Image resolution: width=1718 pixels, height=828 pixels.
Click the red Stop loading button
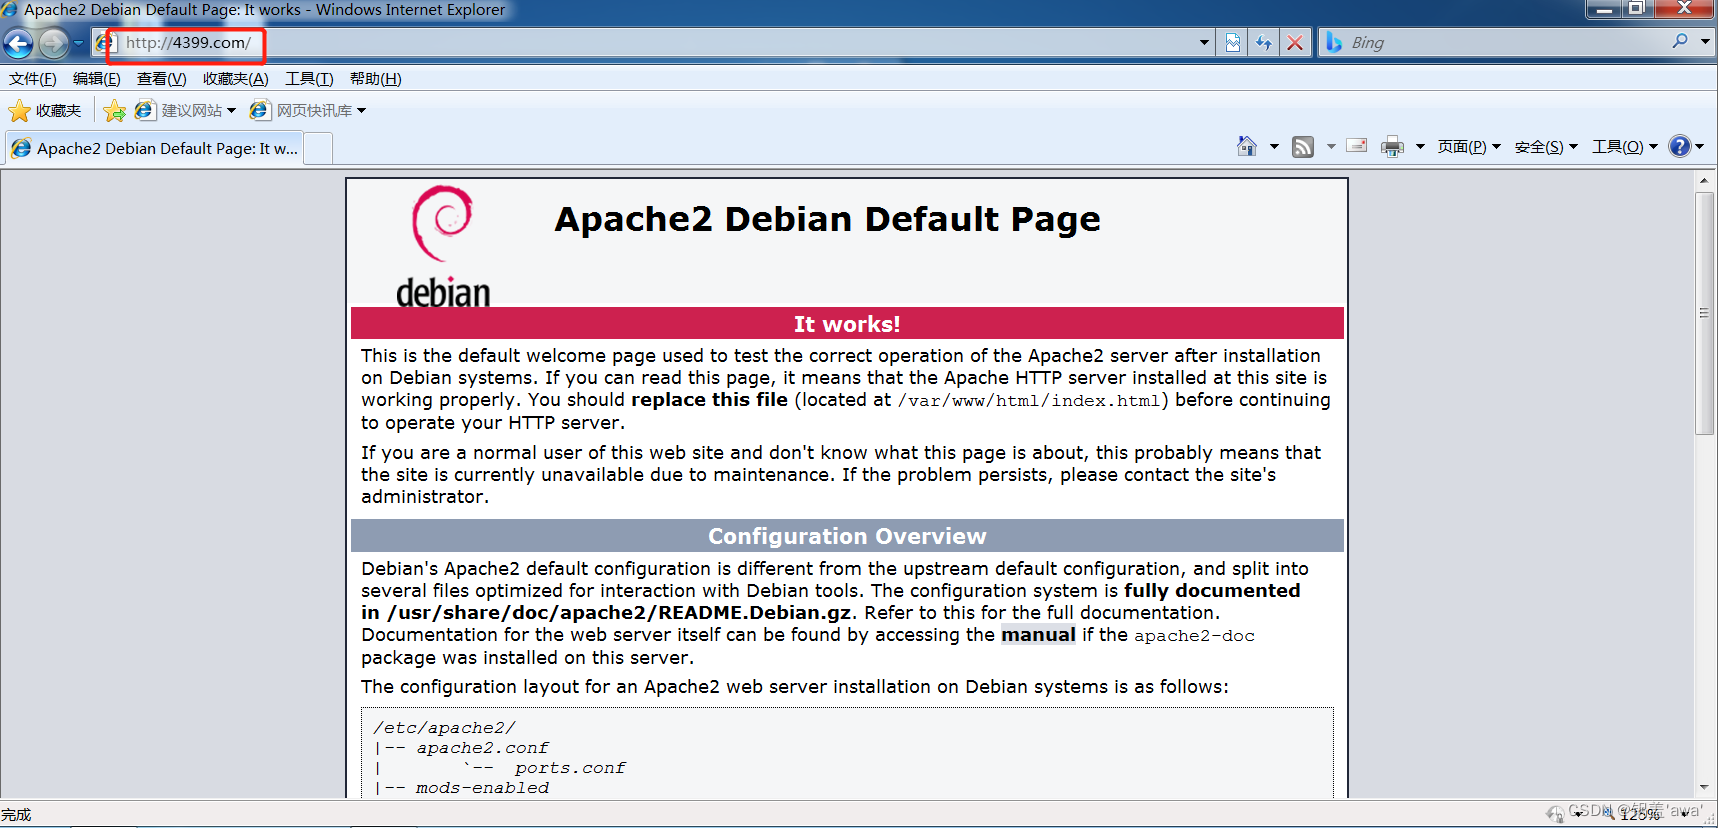coord(1295,43)
